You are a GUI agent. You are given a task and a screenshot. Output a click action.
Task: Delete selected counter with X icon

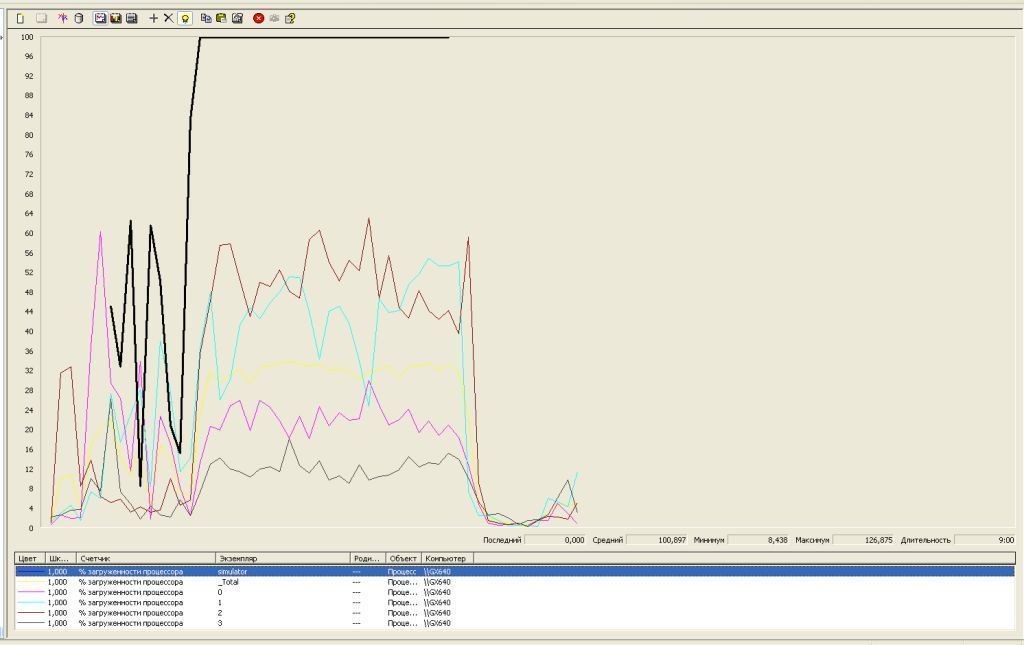click(x=168, y=18)
